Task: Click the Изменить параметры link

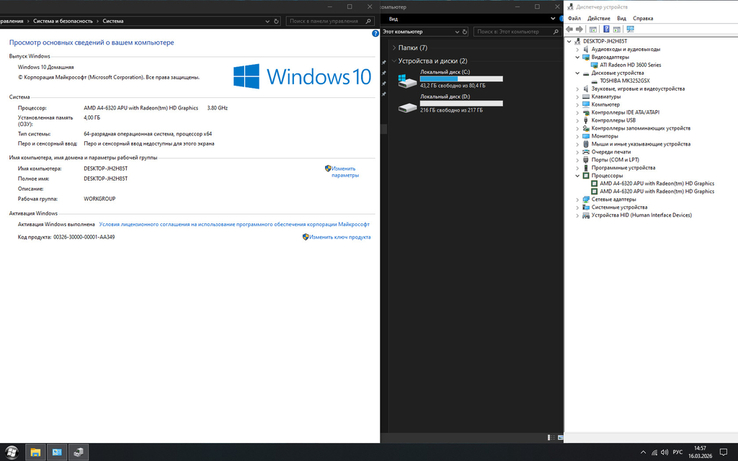Action: tap(345, 172)
